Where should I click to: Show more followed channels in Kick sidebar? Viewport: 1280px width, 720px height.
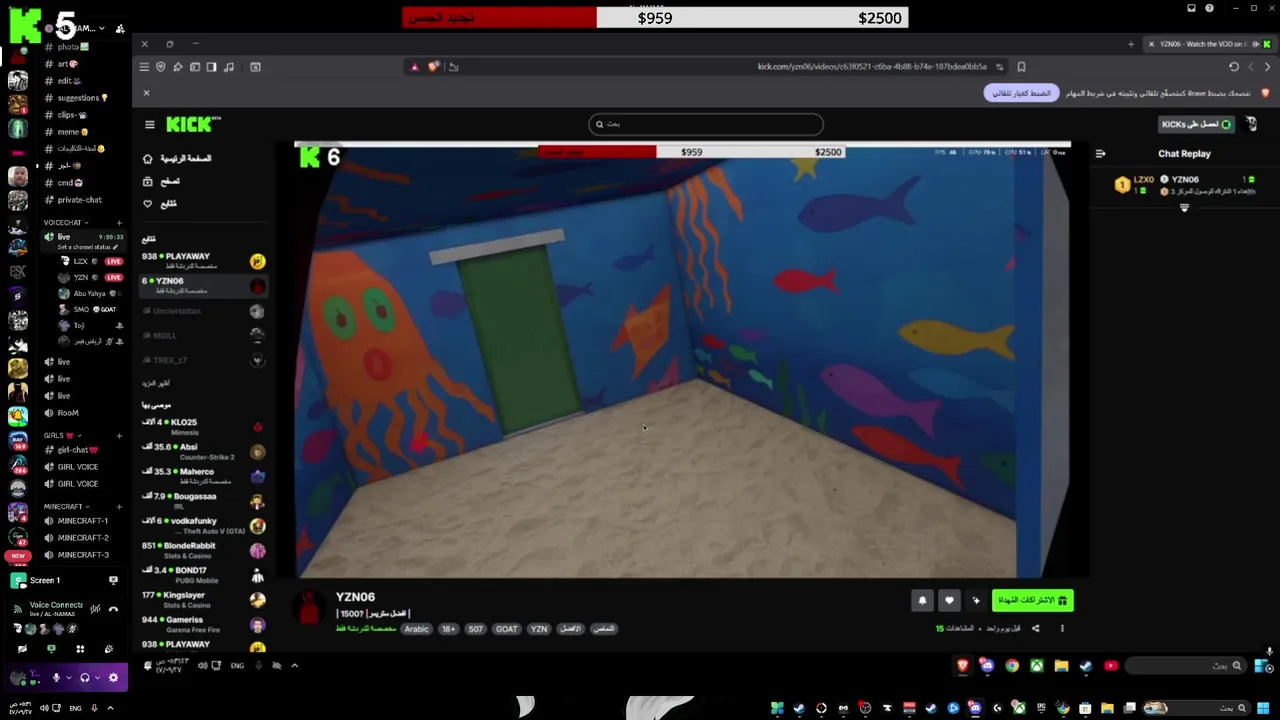point(156,383)
